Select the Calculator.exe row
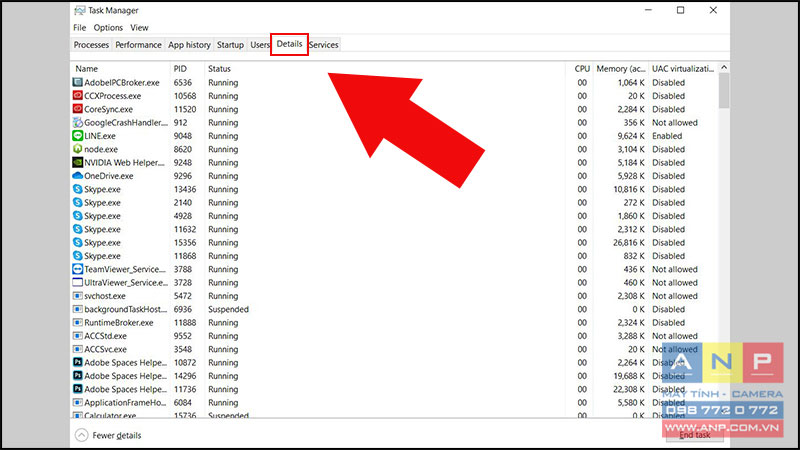Screen dimensions: 800x450 [394, 415]
